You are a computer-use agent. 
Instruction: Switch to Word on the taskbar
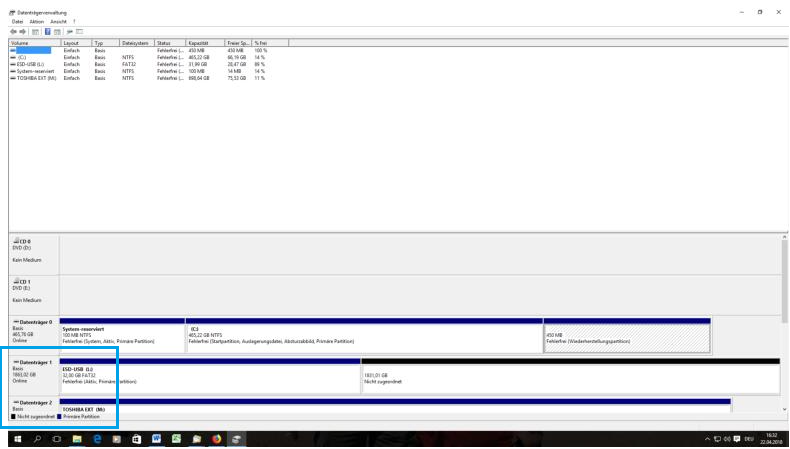[x=156, y=439]
